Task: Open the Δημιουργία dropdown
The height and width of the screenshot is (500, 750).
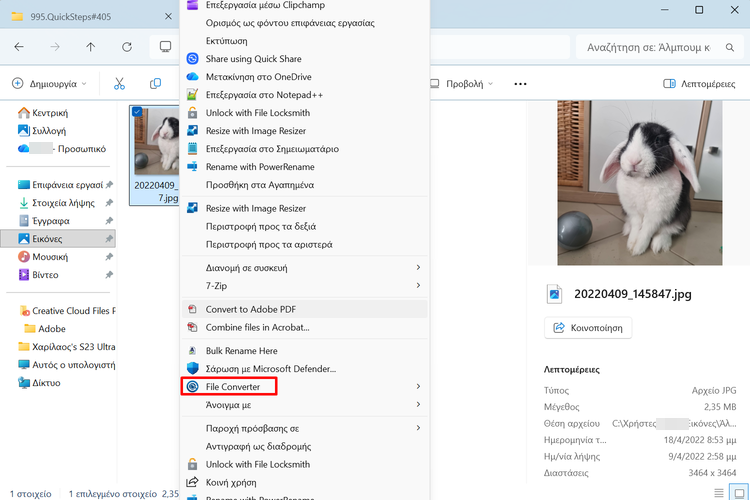Action: [50, 84]
